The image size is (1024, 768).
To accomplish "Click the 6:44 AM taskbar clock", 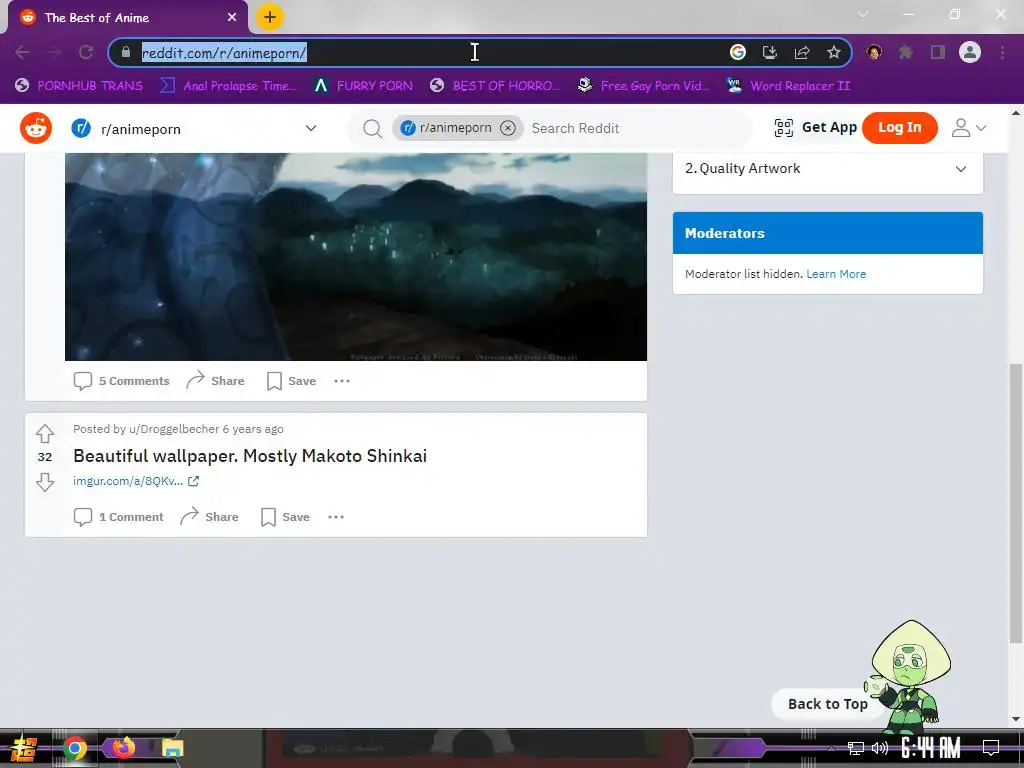I will coord(931,747).
